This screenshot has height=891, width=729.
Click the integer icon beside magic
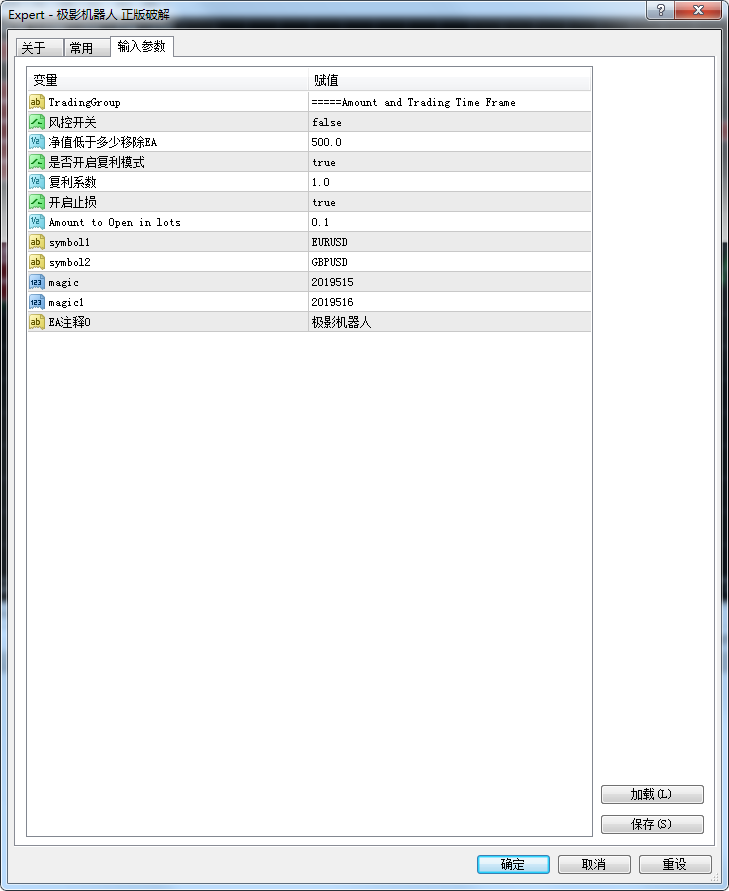37,282
